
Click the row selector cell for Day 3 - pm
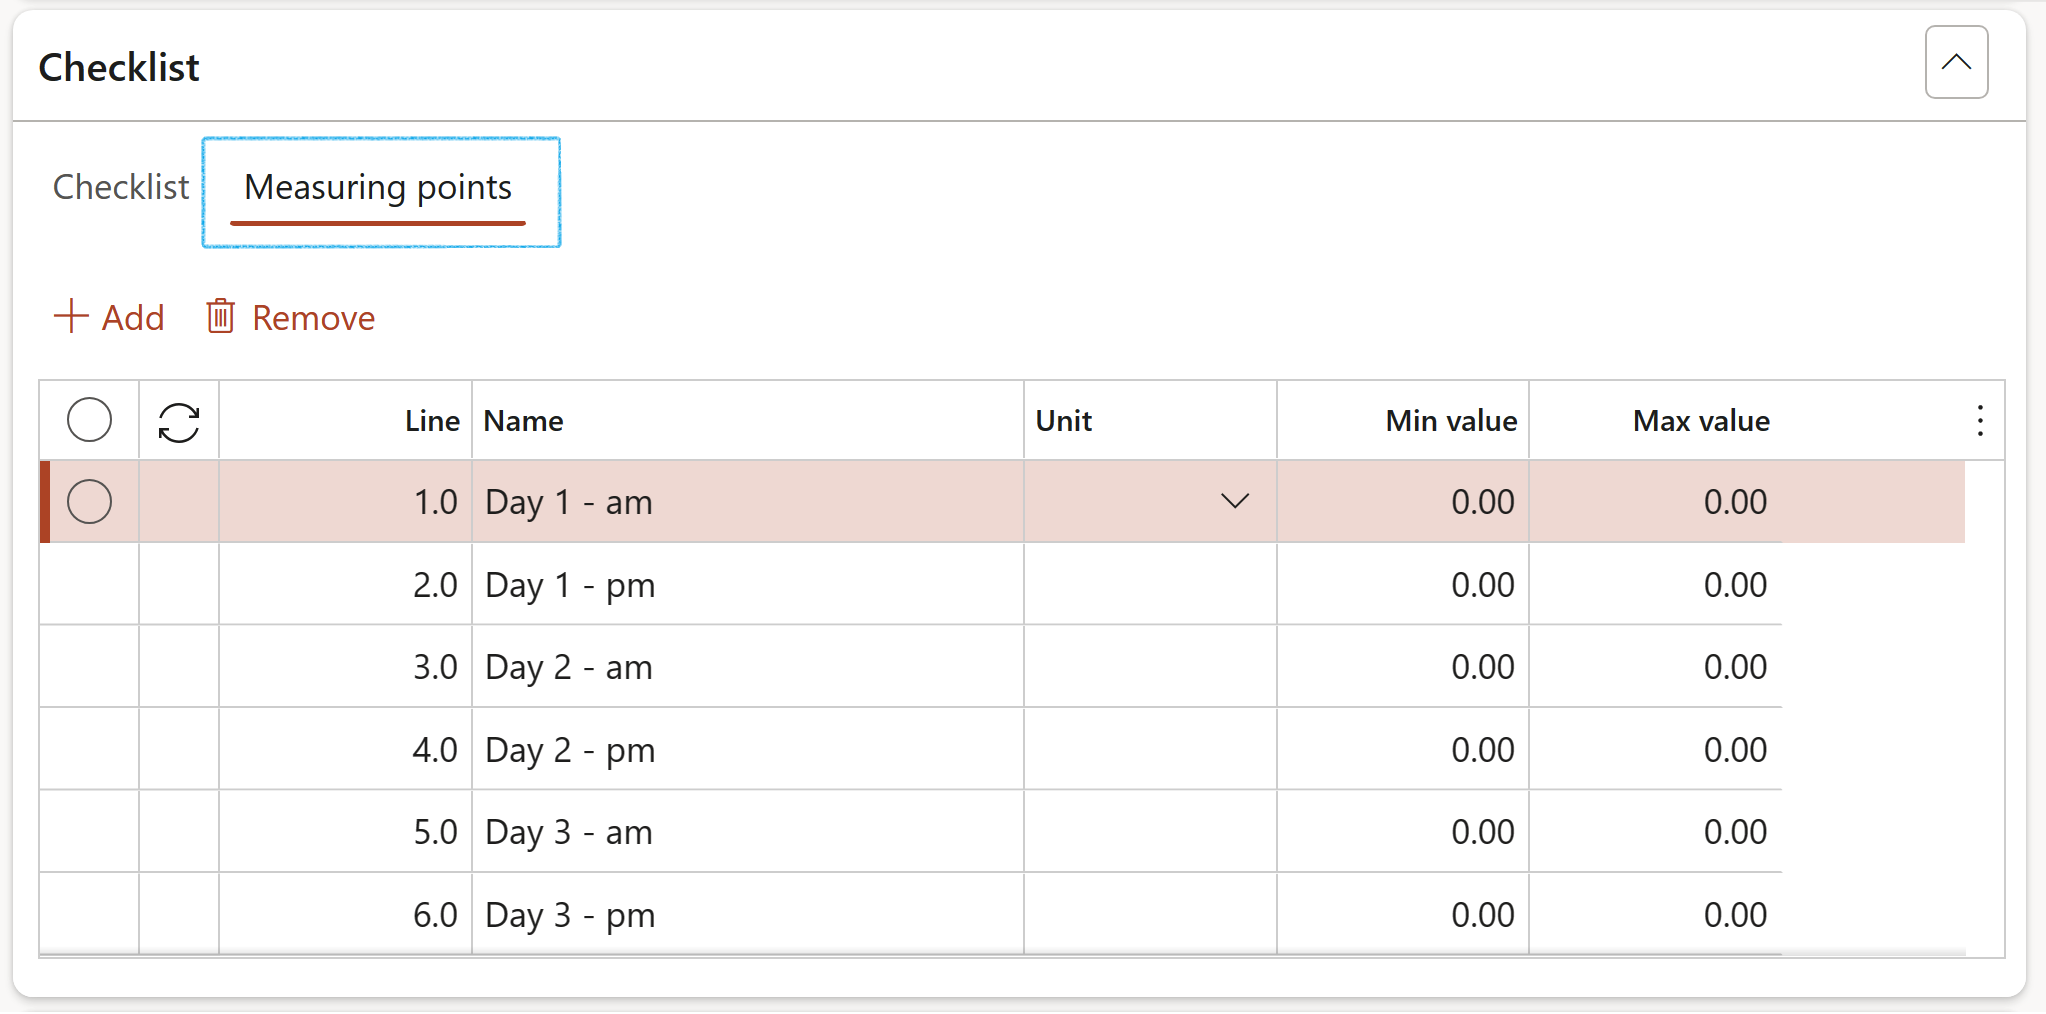point(89,915)
